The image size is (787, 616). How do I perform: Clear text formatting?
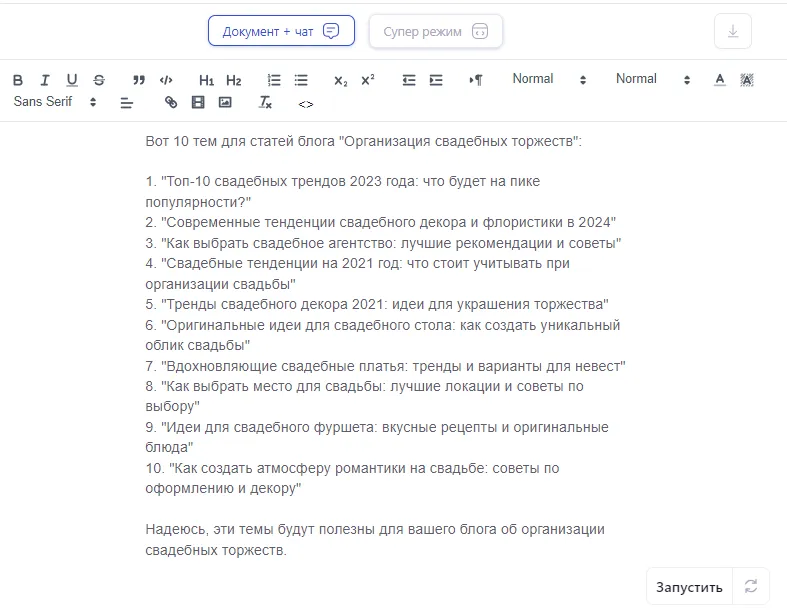click(x=265, y=102)
